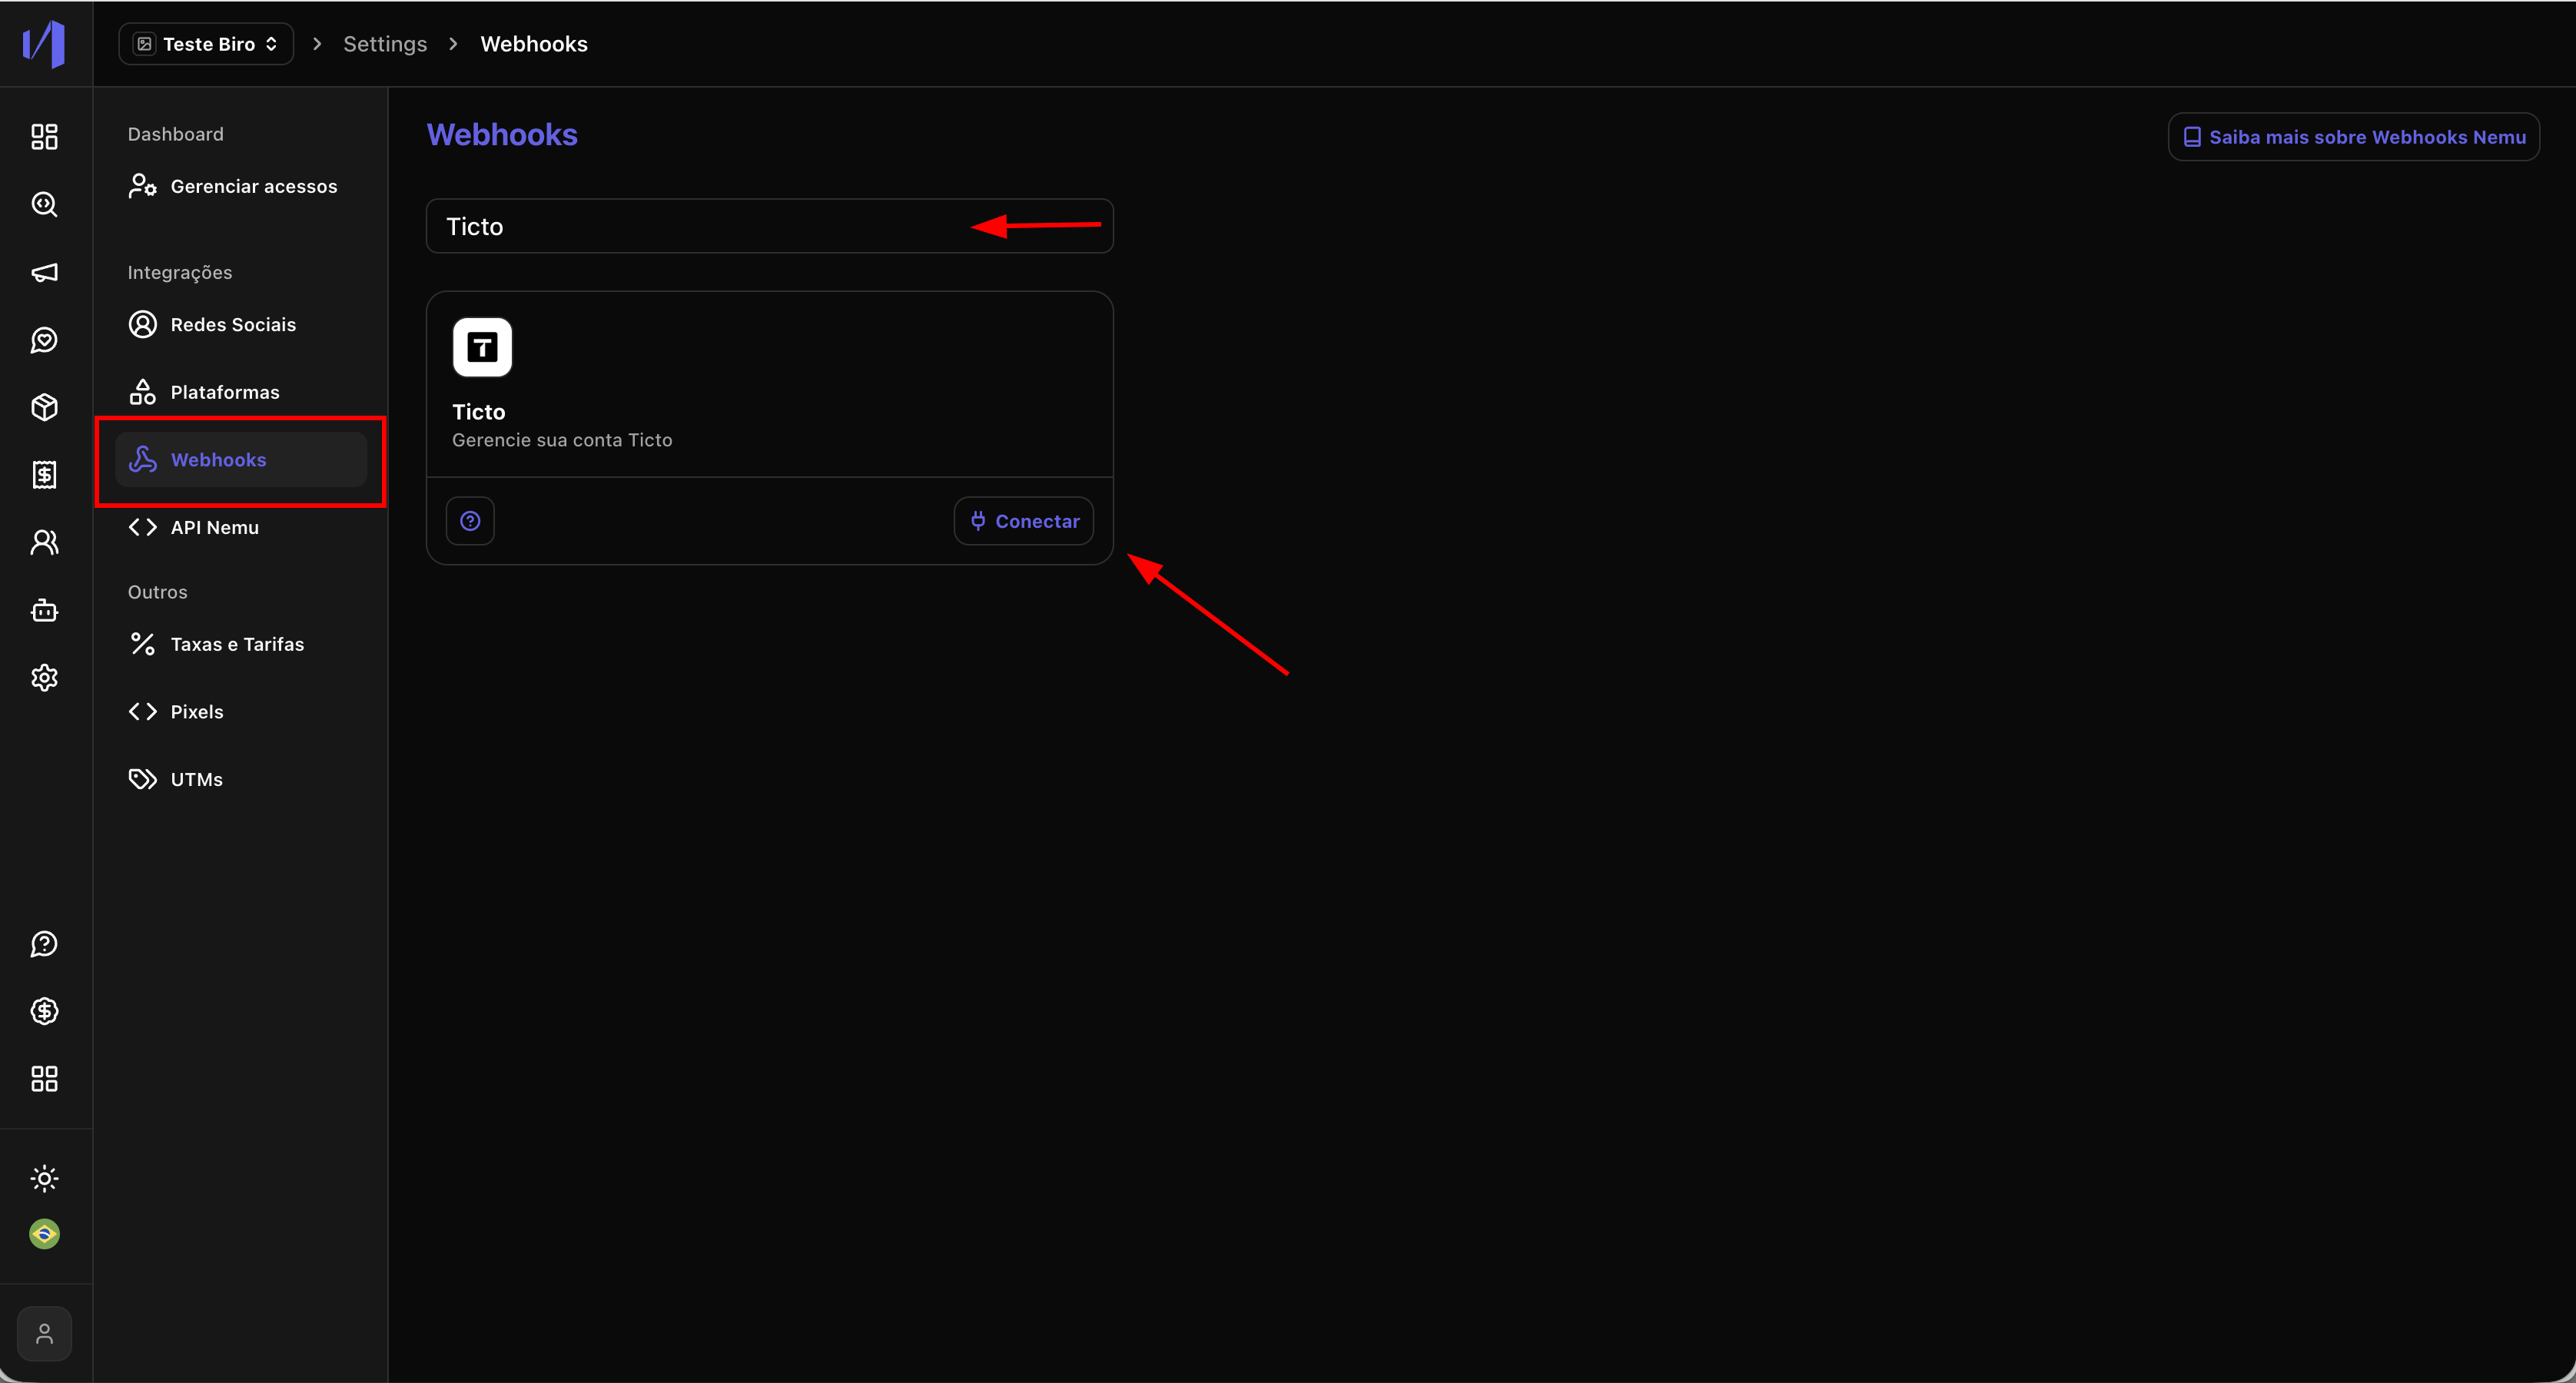Image resolution: width=2576 pixels, height=1383 pixels.
Task: Switch language via Brazil flag icon
Action: pyautogui.click(x=44, y=1234)
